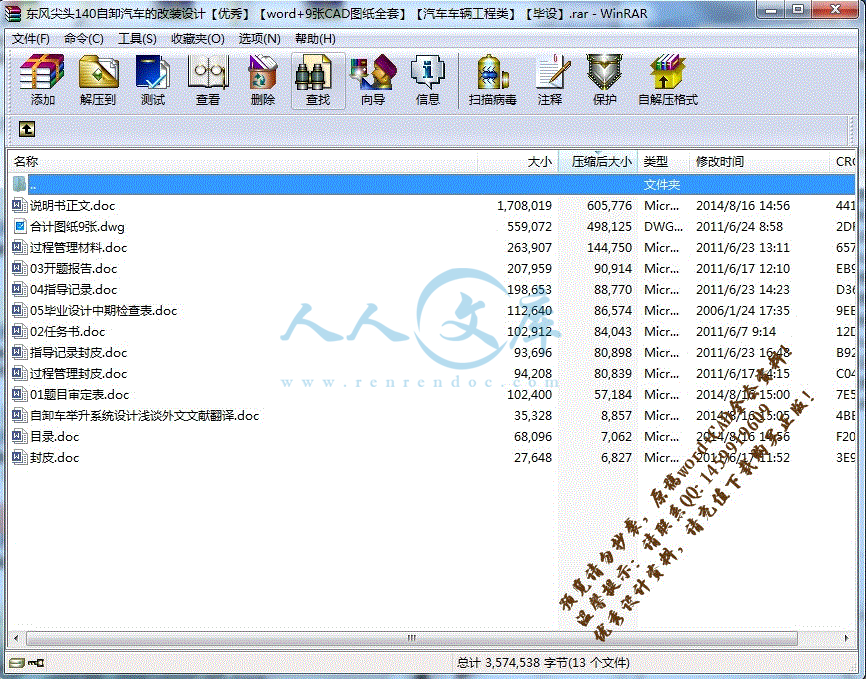
Task: Sort by the Type (类型) column header
Action: [663, 161]
